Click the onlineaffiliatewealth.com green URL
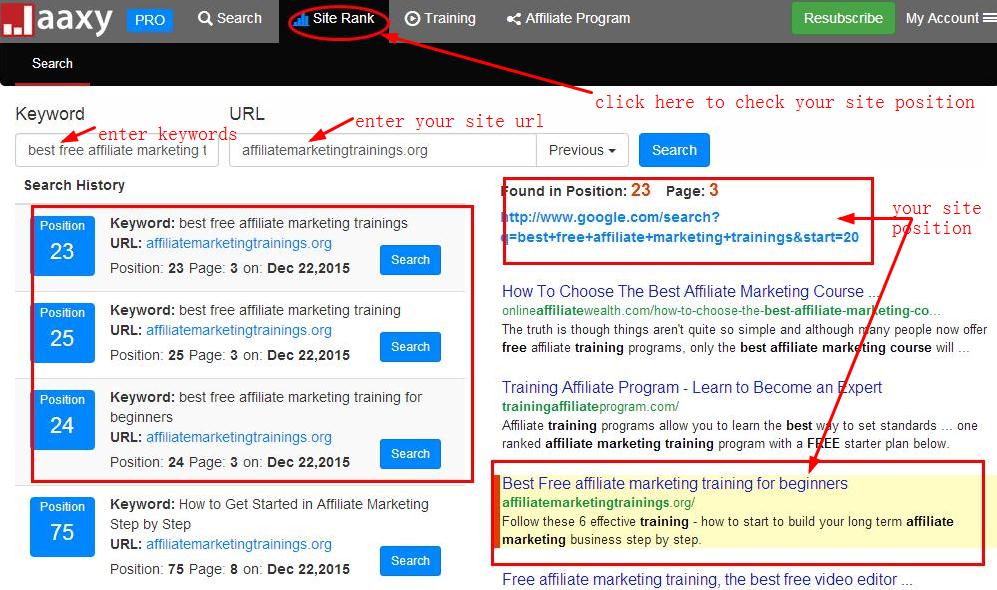This screenshot has height=590, width=997. point(720,311)
